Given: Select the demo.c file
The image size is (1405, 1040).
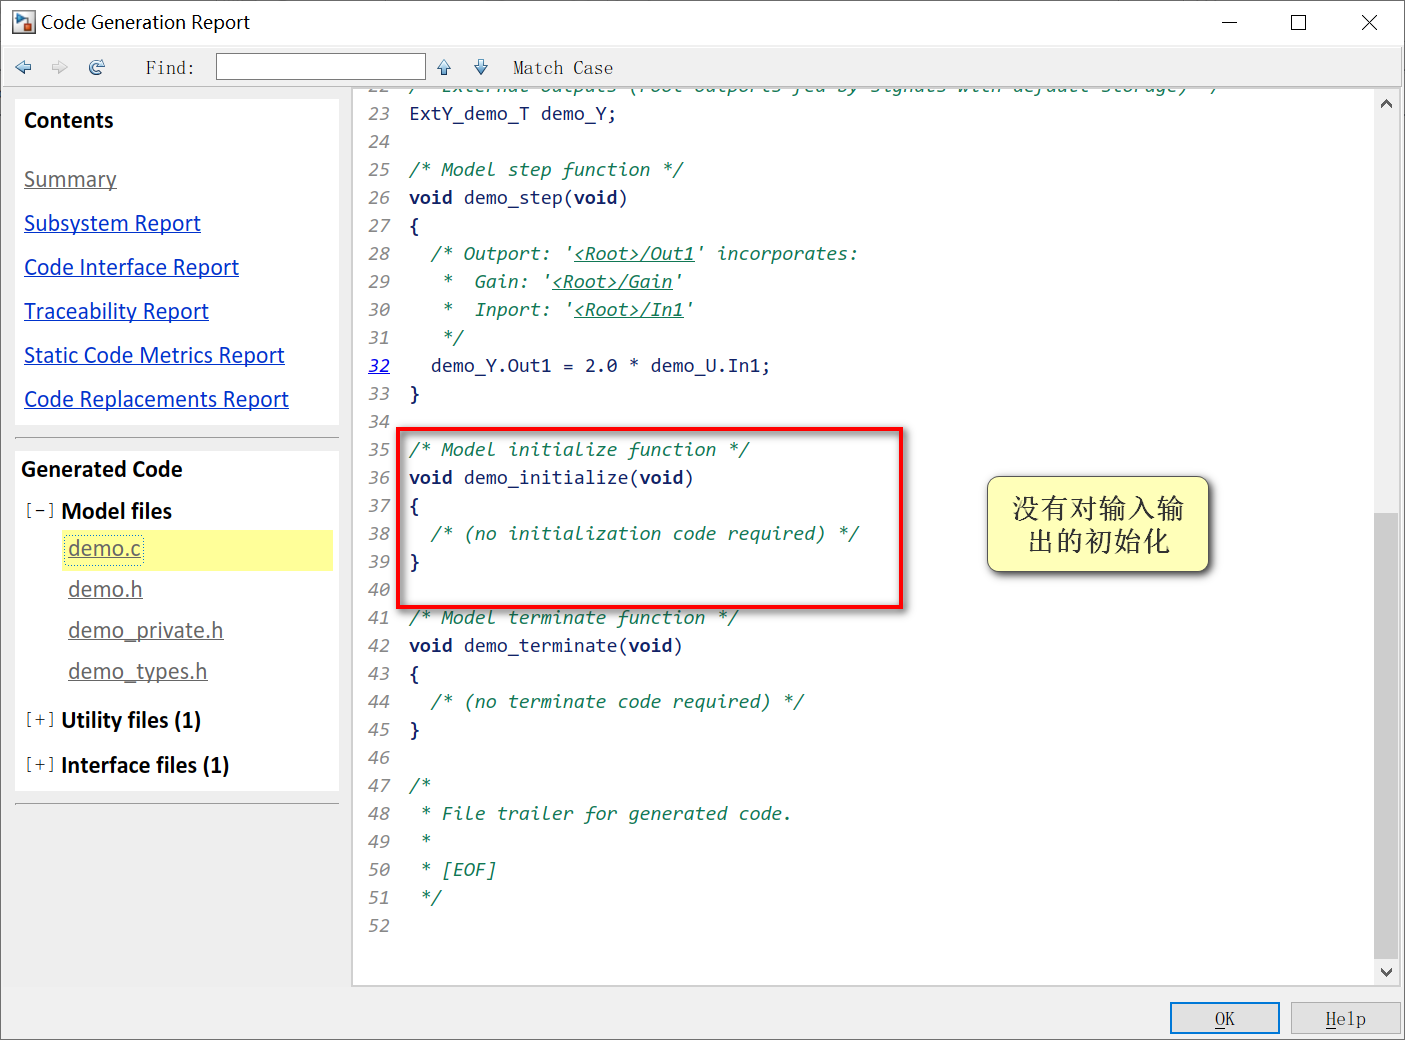Looking at the screenshot, I should (x=105, y=549).
